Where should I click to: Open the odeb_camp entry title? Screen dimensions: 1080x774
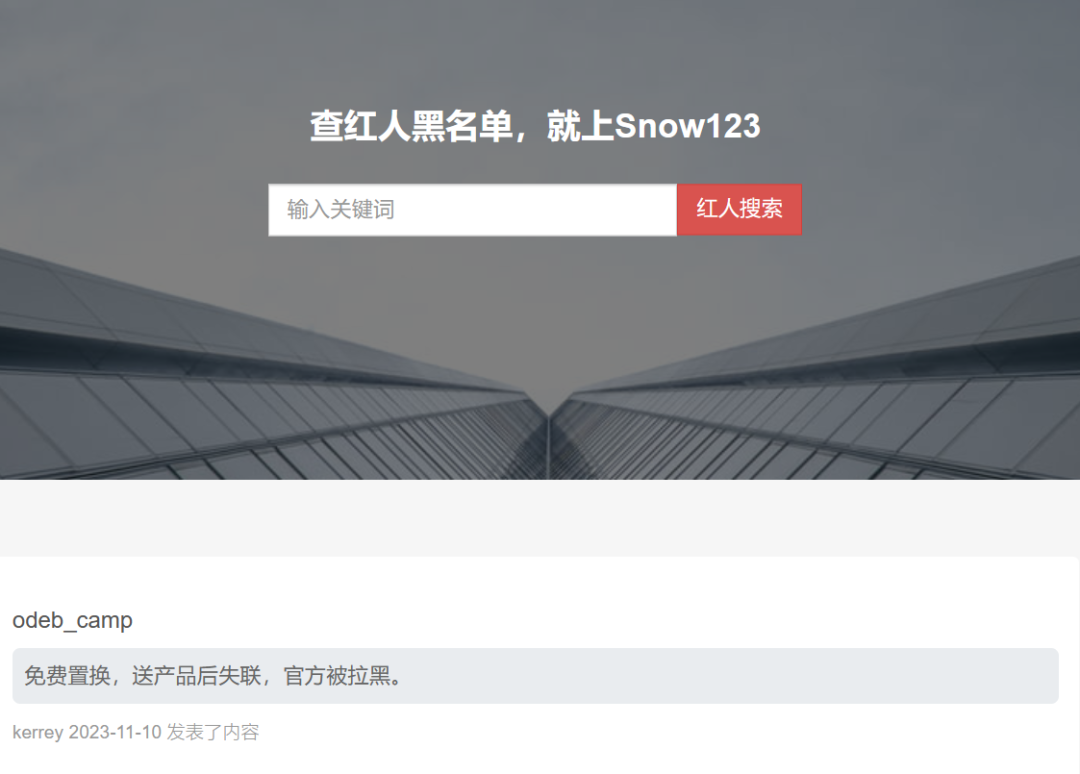(x=72, y=620)
